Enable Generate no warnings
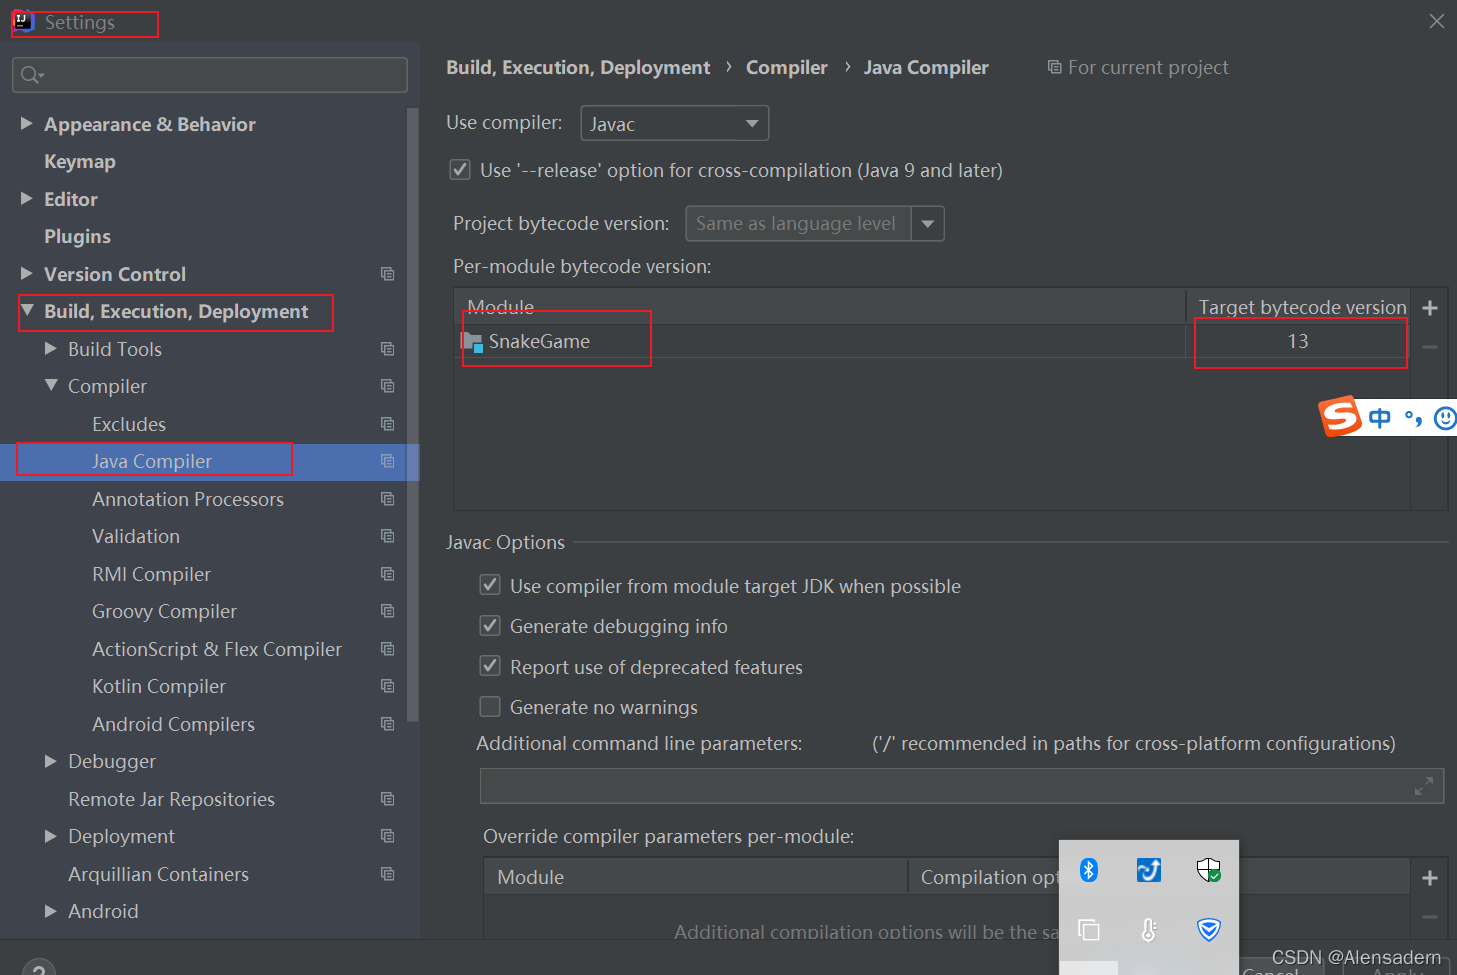The width and height of the screenshot is (1457, 975). [x=490, y=706]
